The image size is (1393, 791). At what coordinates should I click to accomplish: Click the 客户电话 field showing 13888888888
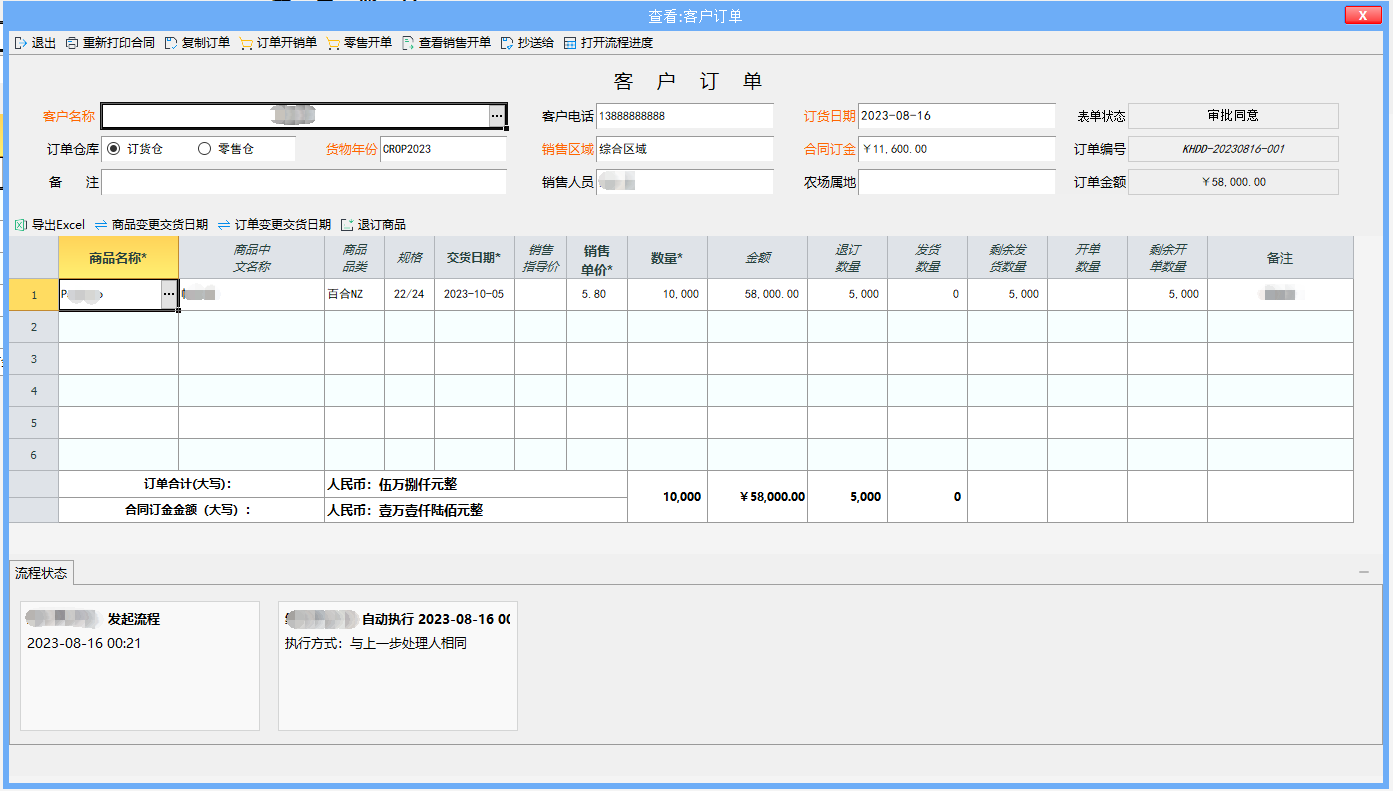[685, 117]
